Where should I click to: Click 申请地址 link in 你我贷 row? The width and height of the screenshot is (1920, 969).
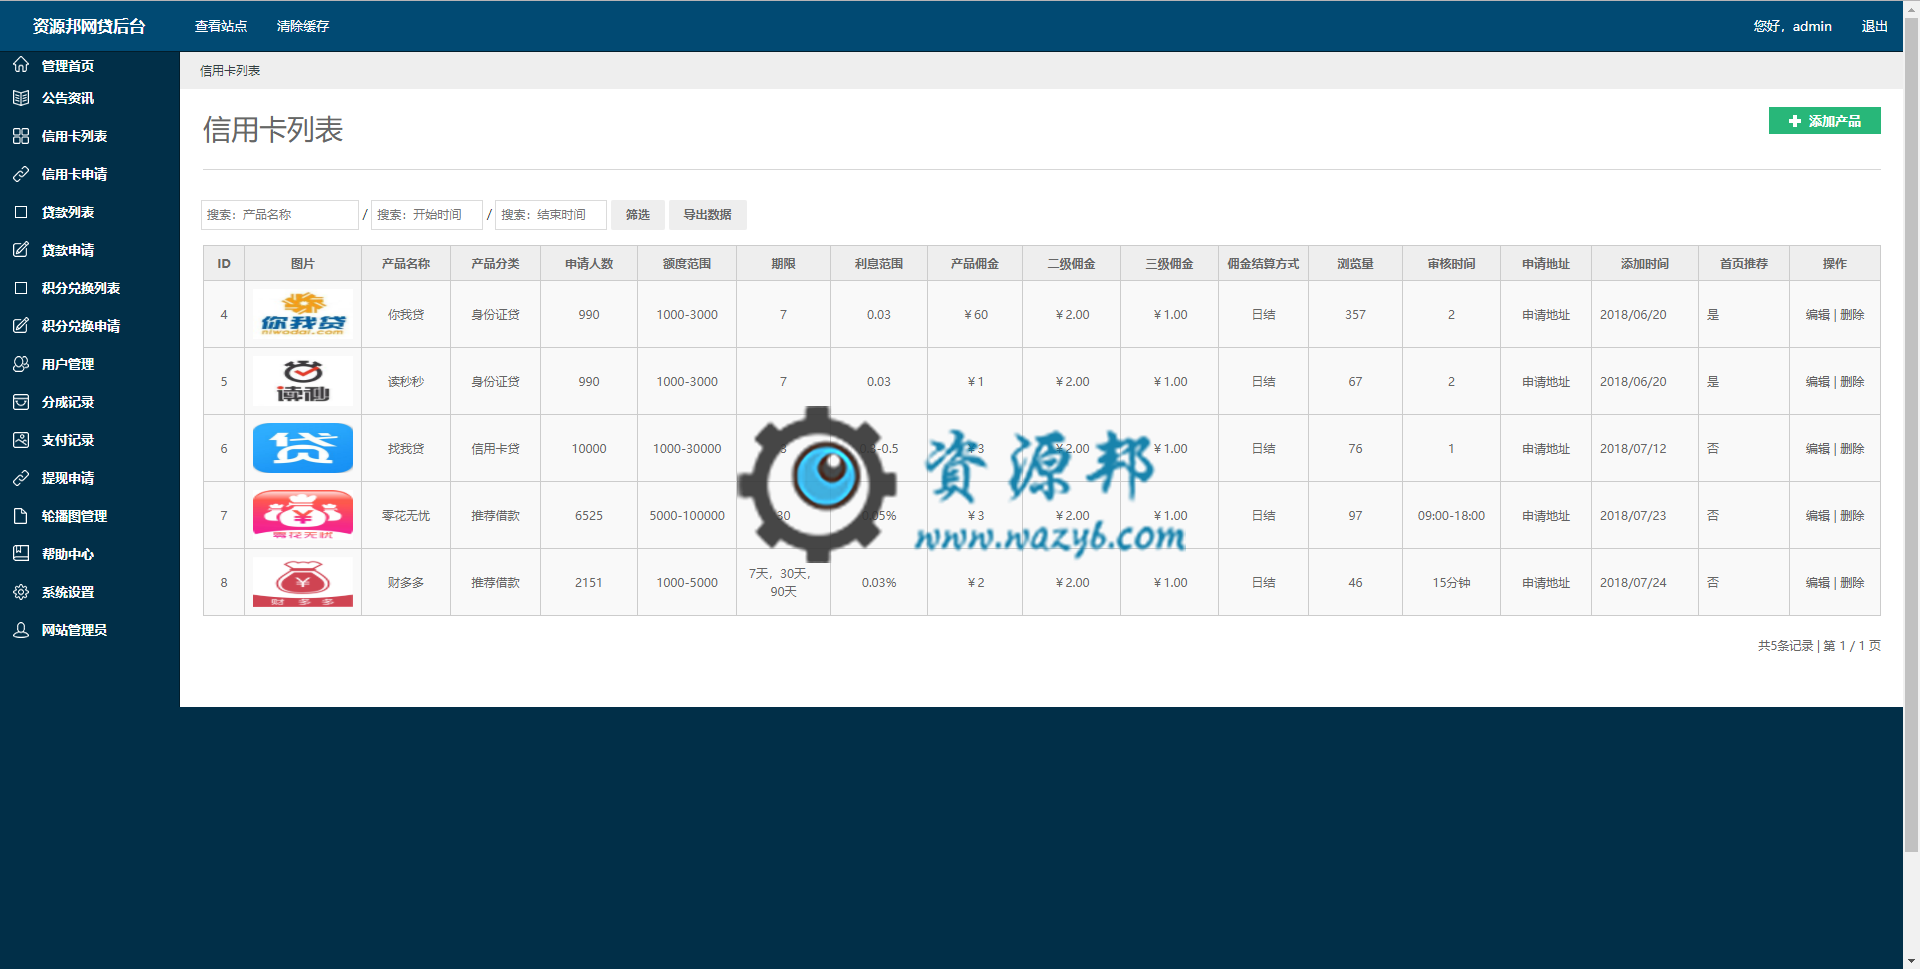pyautogui.click(x=1546, y=314)
